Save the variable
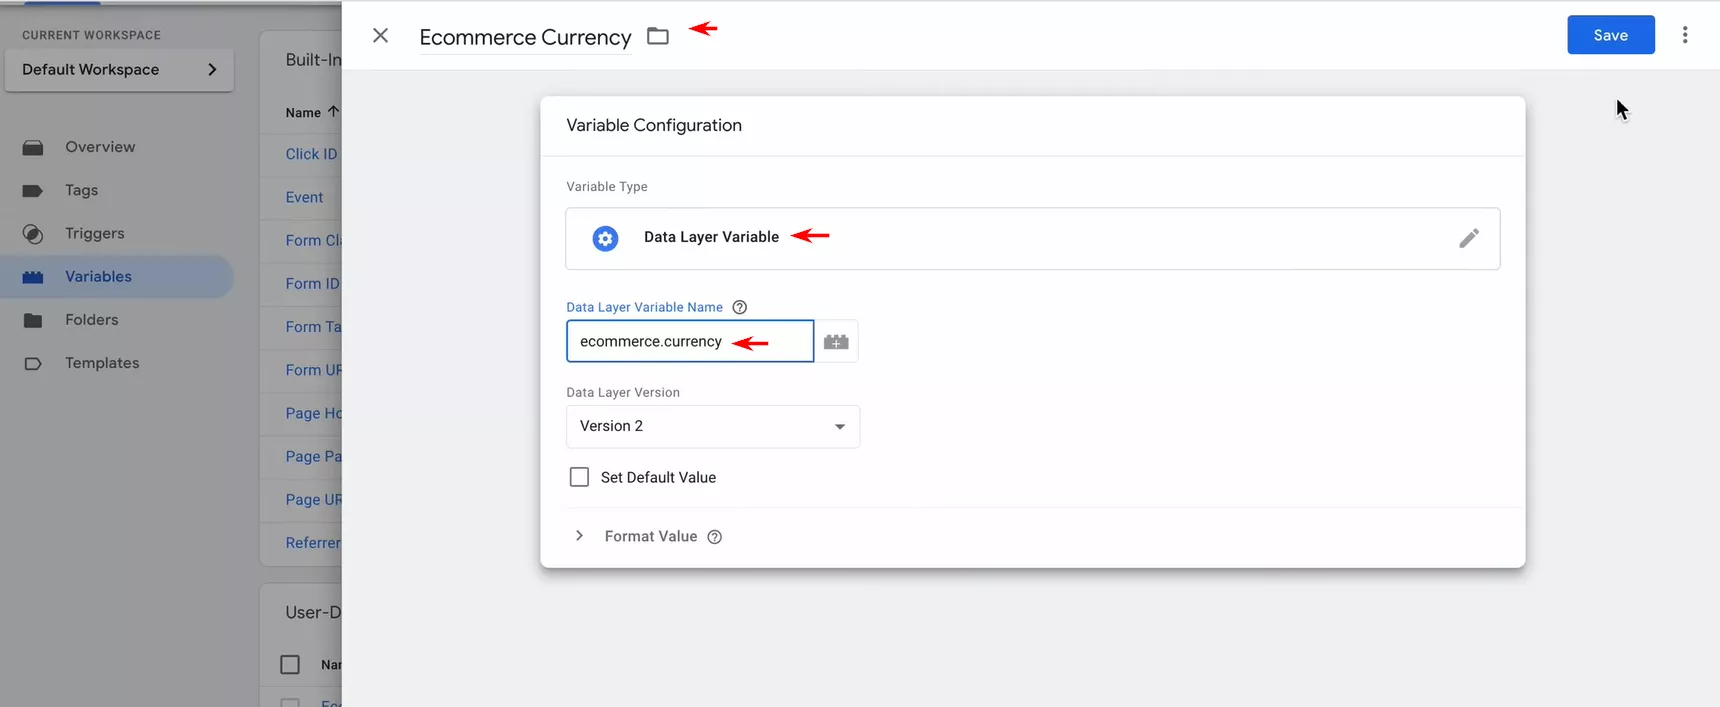Image resolution: width=1720 pixels, height=707 pixels. [1610, 35]
